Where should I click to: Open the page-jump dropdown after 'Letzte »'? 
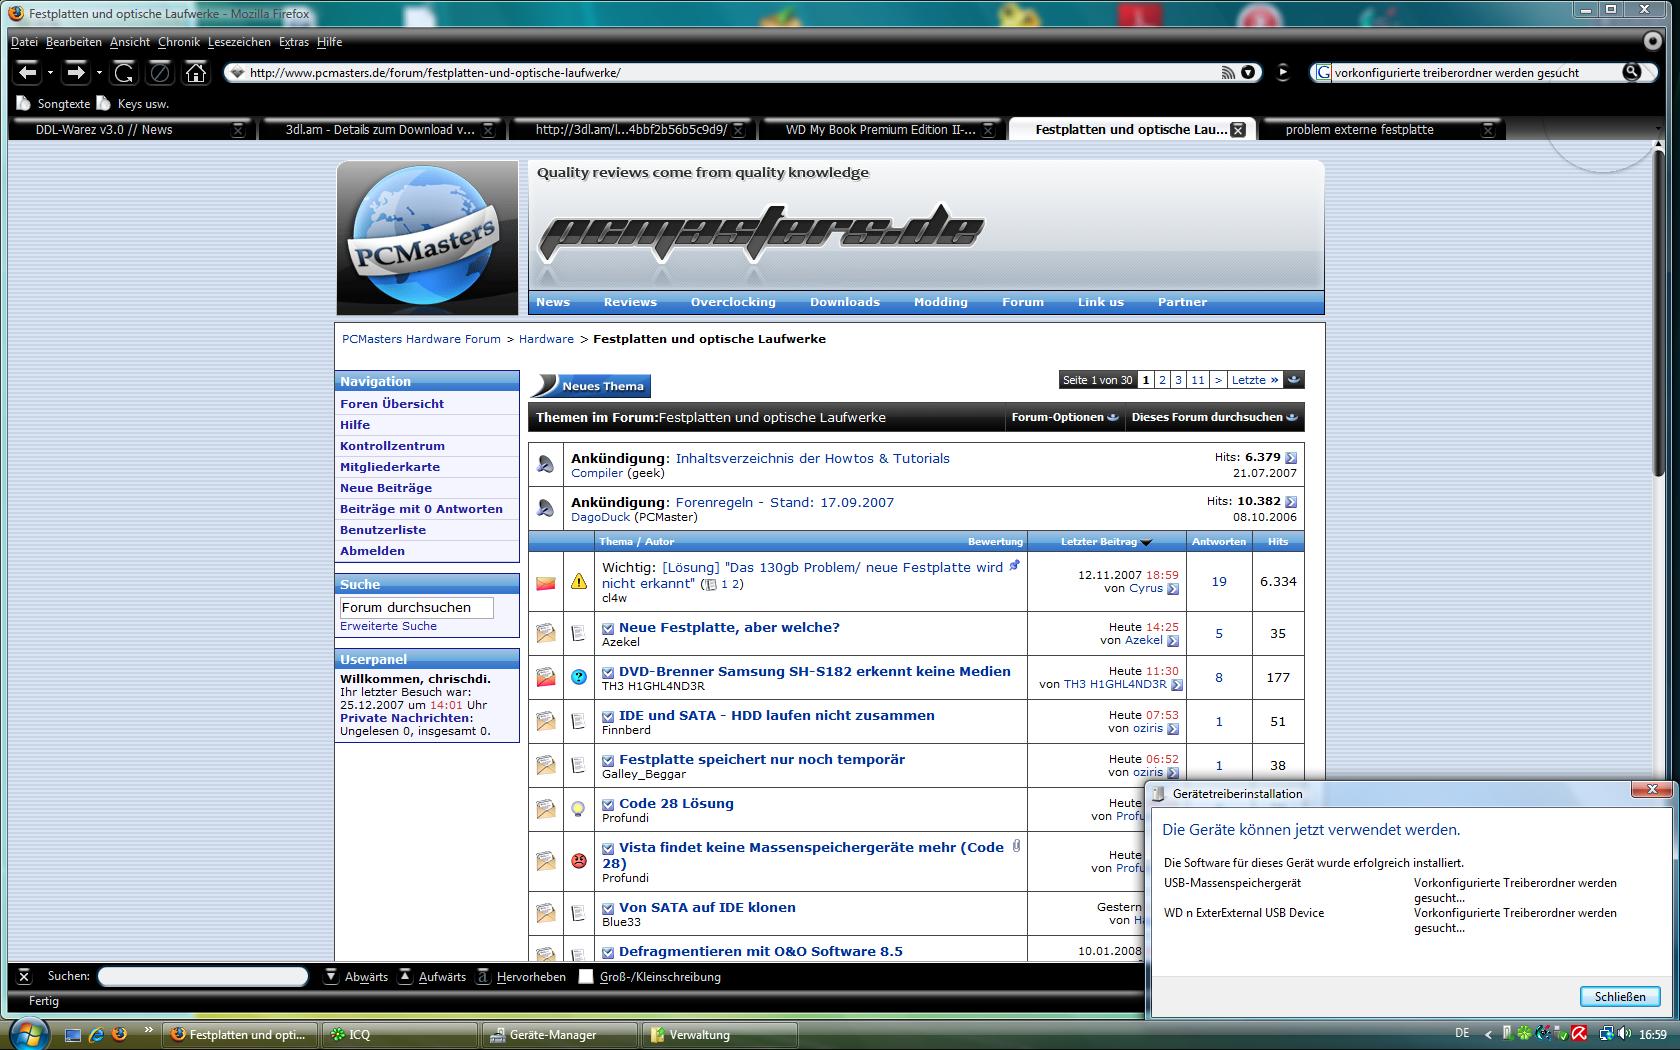[1294, 380]
